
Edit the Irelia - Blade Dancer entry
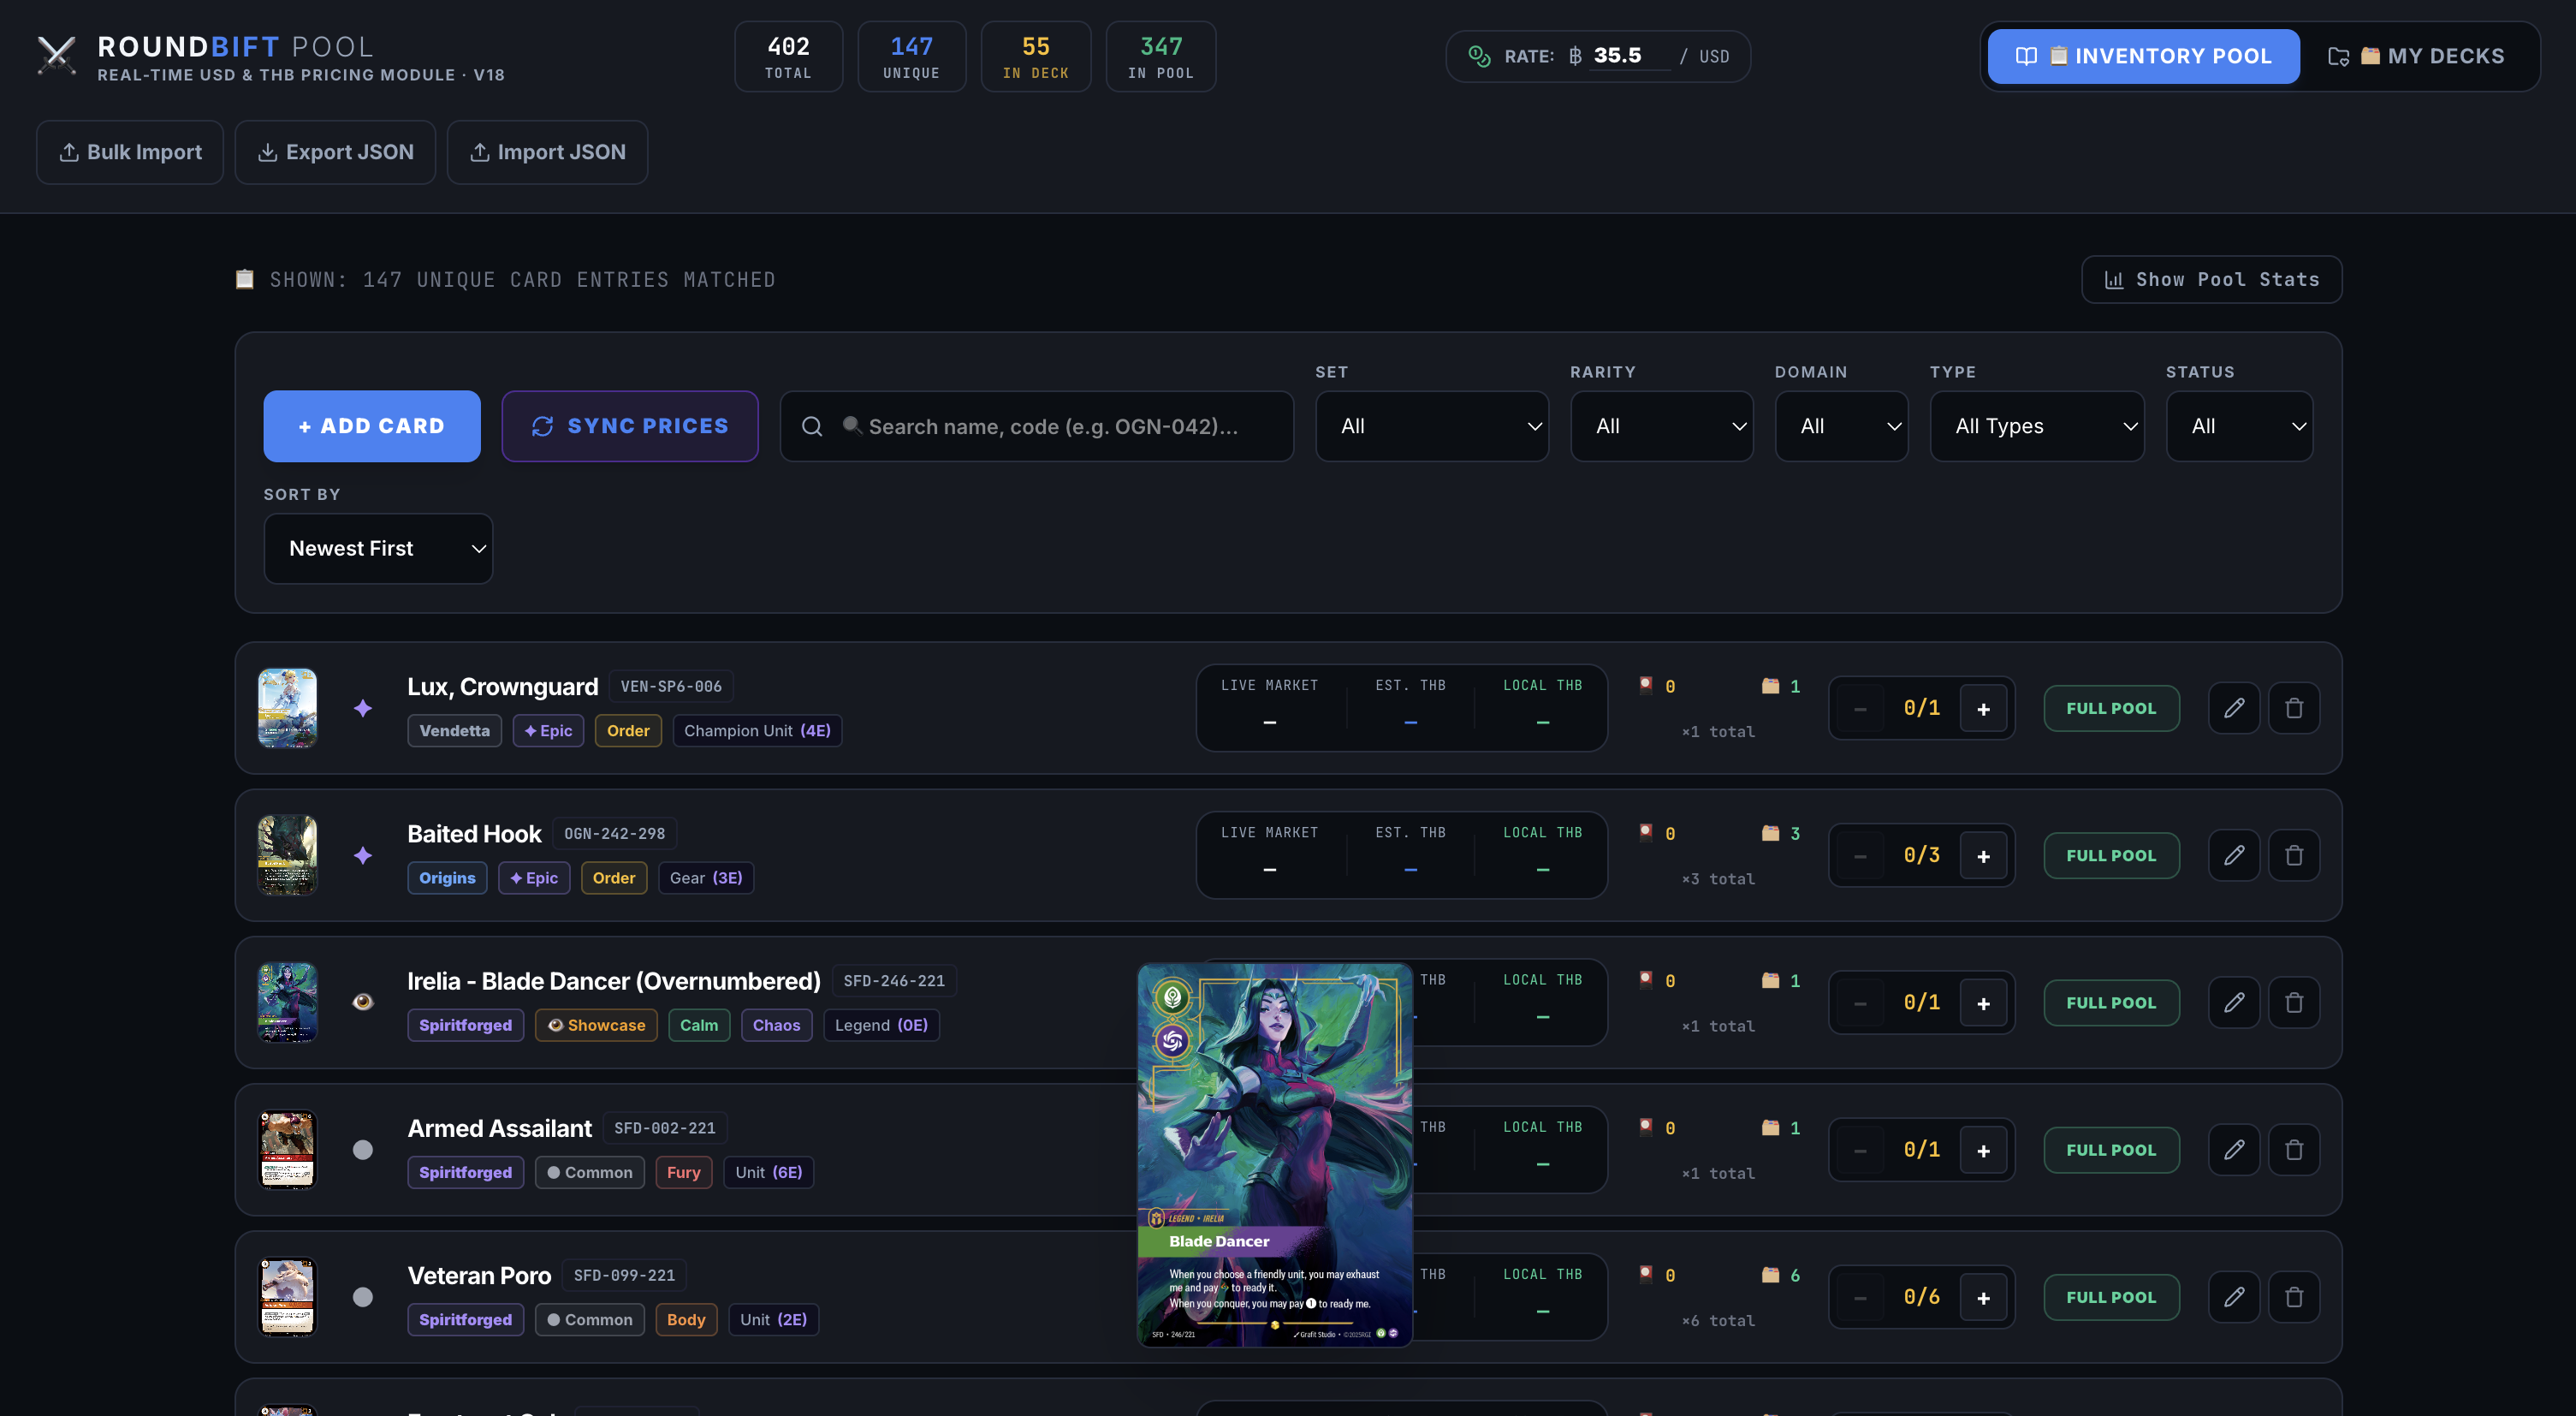click(x=2233, y=1002)
